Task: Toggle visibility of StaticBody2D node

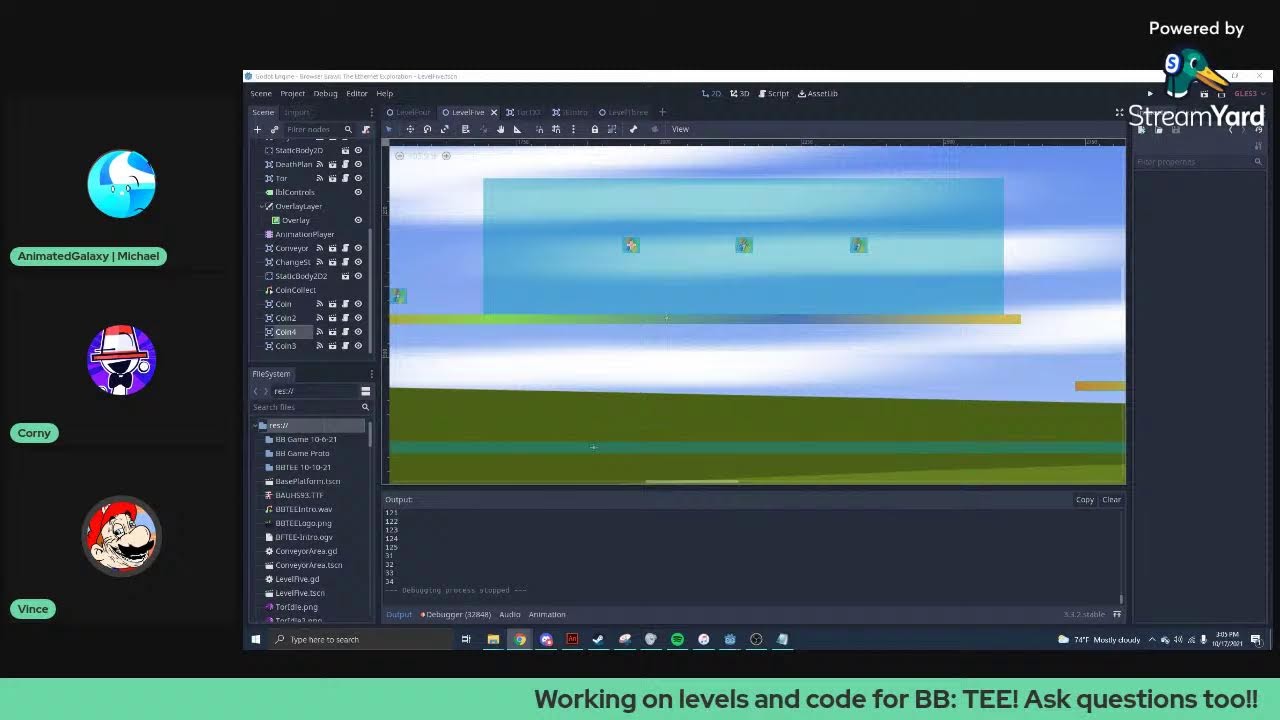Action: [x=358, y=150]
